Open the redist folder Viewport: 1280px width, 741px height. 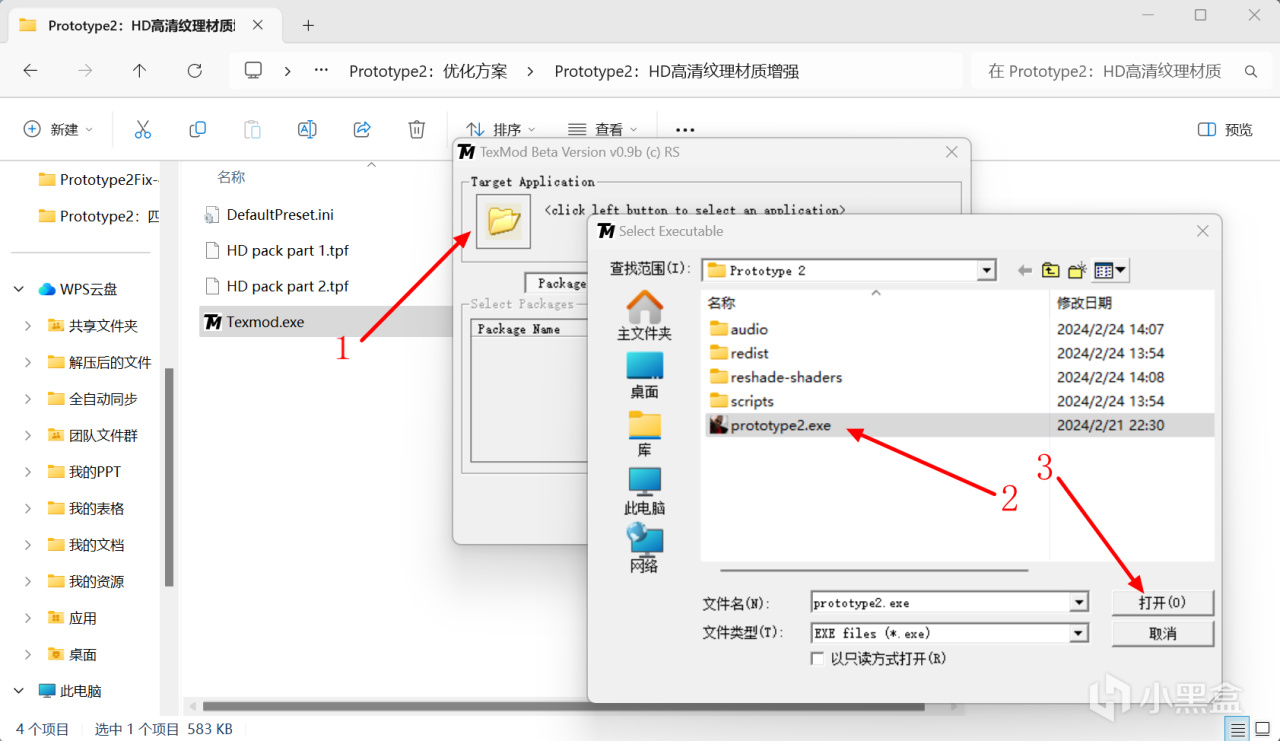[x=739, y=353]
